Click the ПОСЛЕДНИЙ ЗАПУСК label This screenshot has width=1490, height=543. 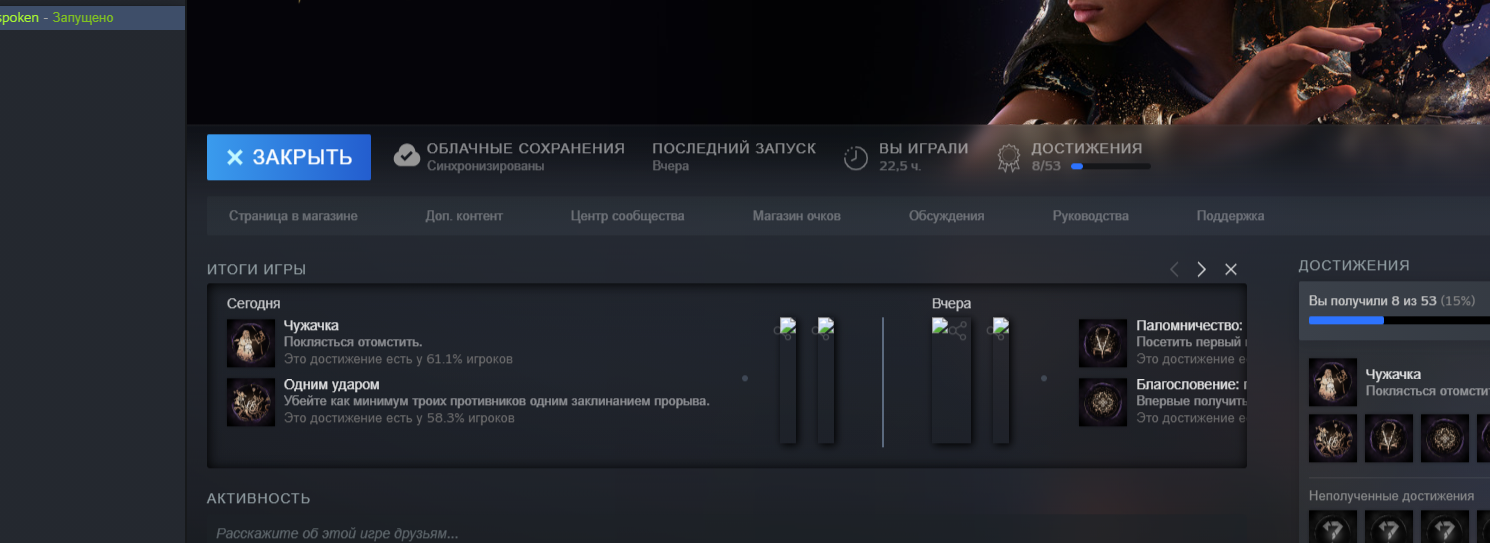tap(734, 148)
